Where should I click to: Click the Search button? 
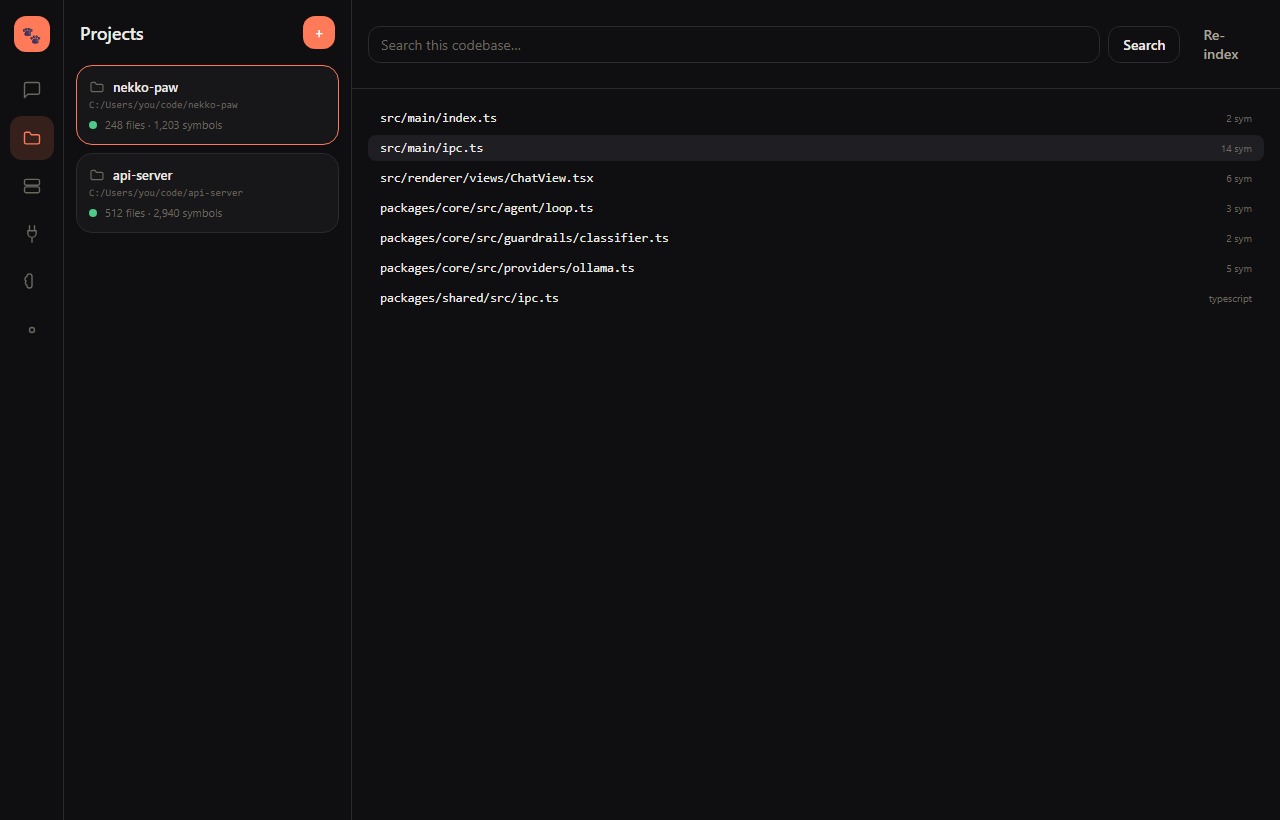point(1144,45)
